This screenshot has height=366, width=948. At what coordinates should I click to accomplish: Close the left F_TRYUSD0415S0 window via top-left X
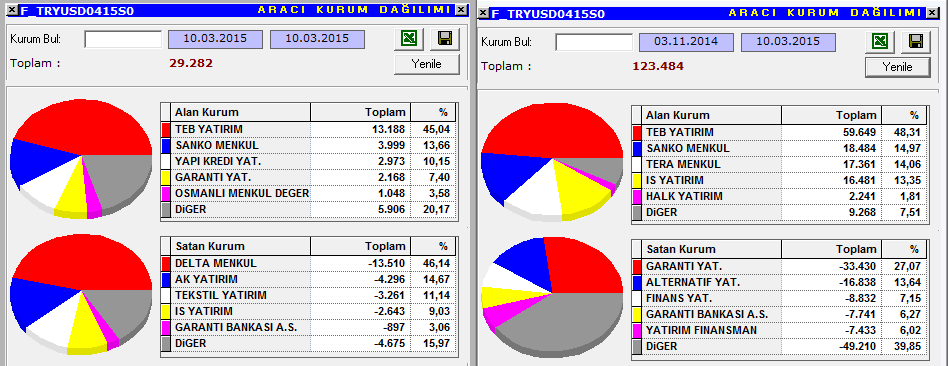pyautogui.click(x=11, y=10)
